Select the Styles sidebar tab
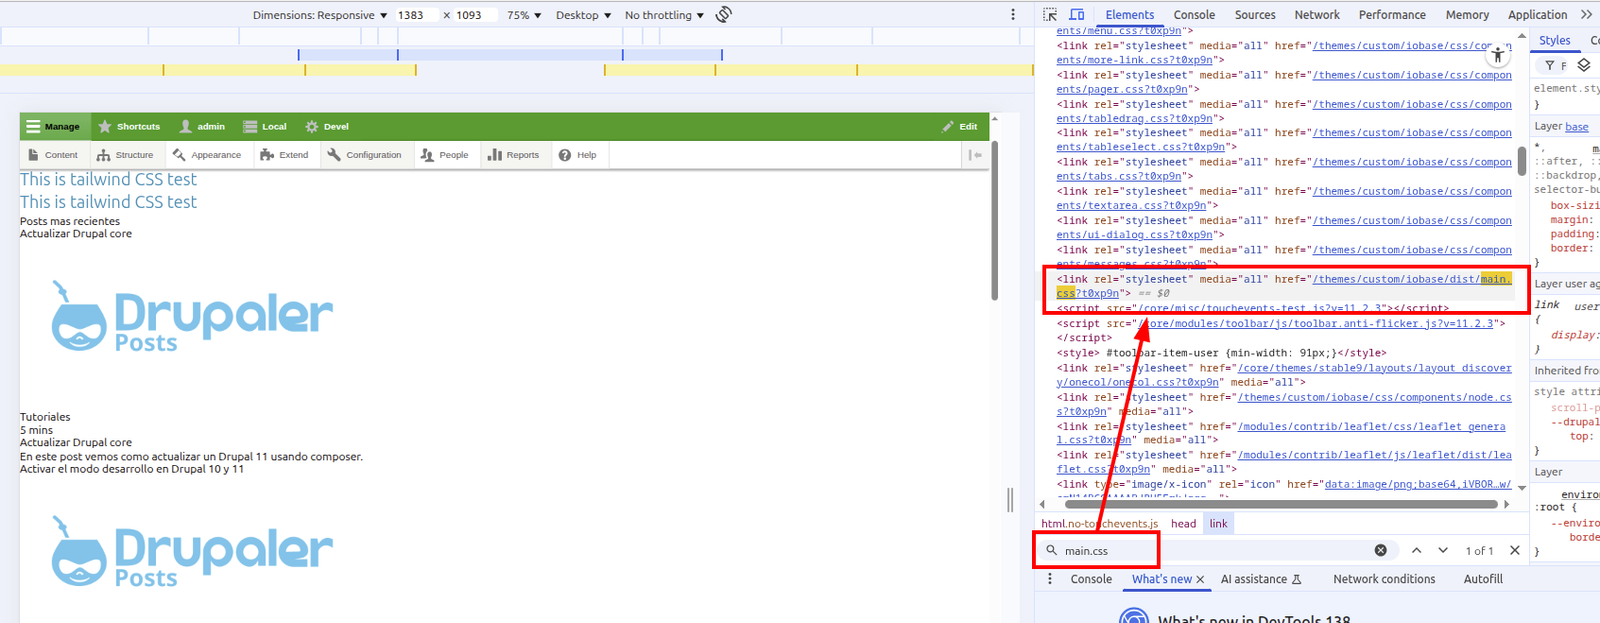Viewport: 1600px width, 623px height. [x=1554, y=40]
